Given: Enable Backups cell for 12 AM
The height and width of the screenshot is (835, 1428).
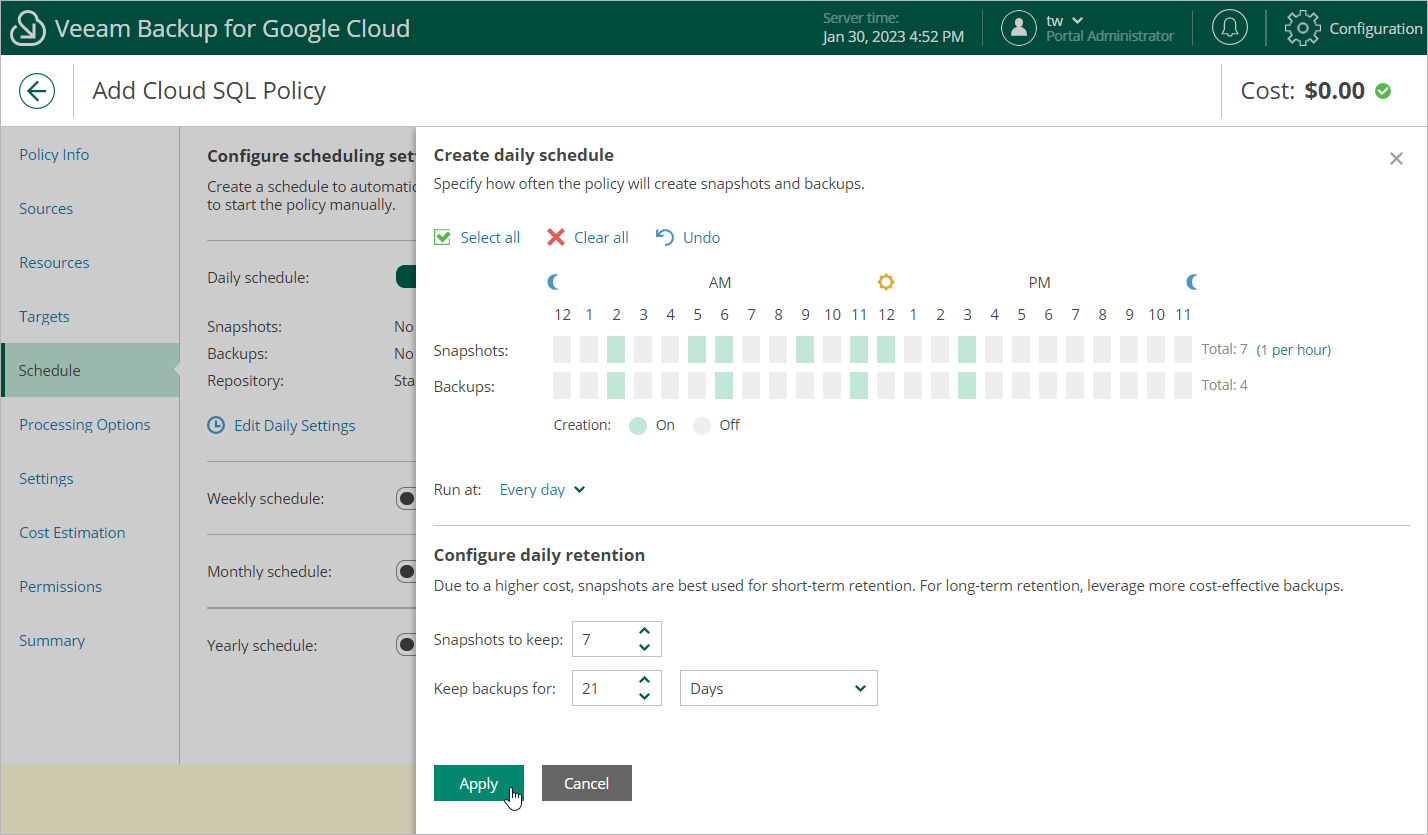Looking at the screenshot, I should (x=562, y=386).
